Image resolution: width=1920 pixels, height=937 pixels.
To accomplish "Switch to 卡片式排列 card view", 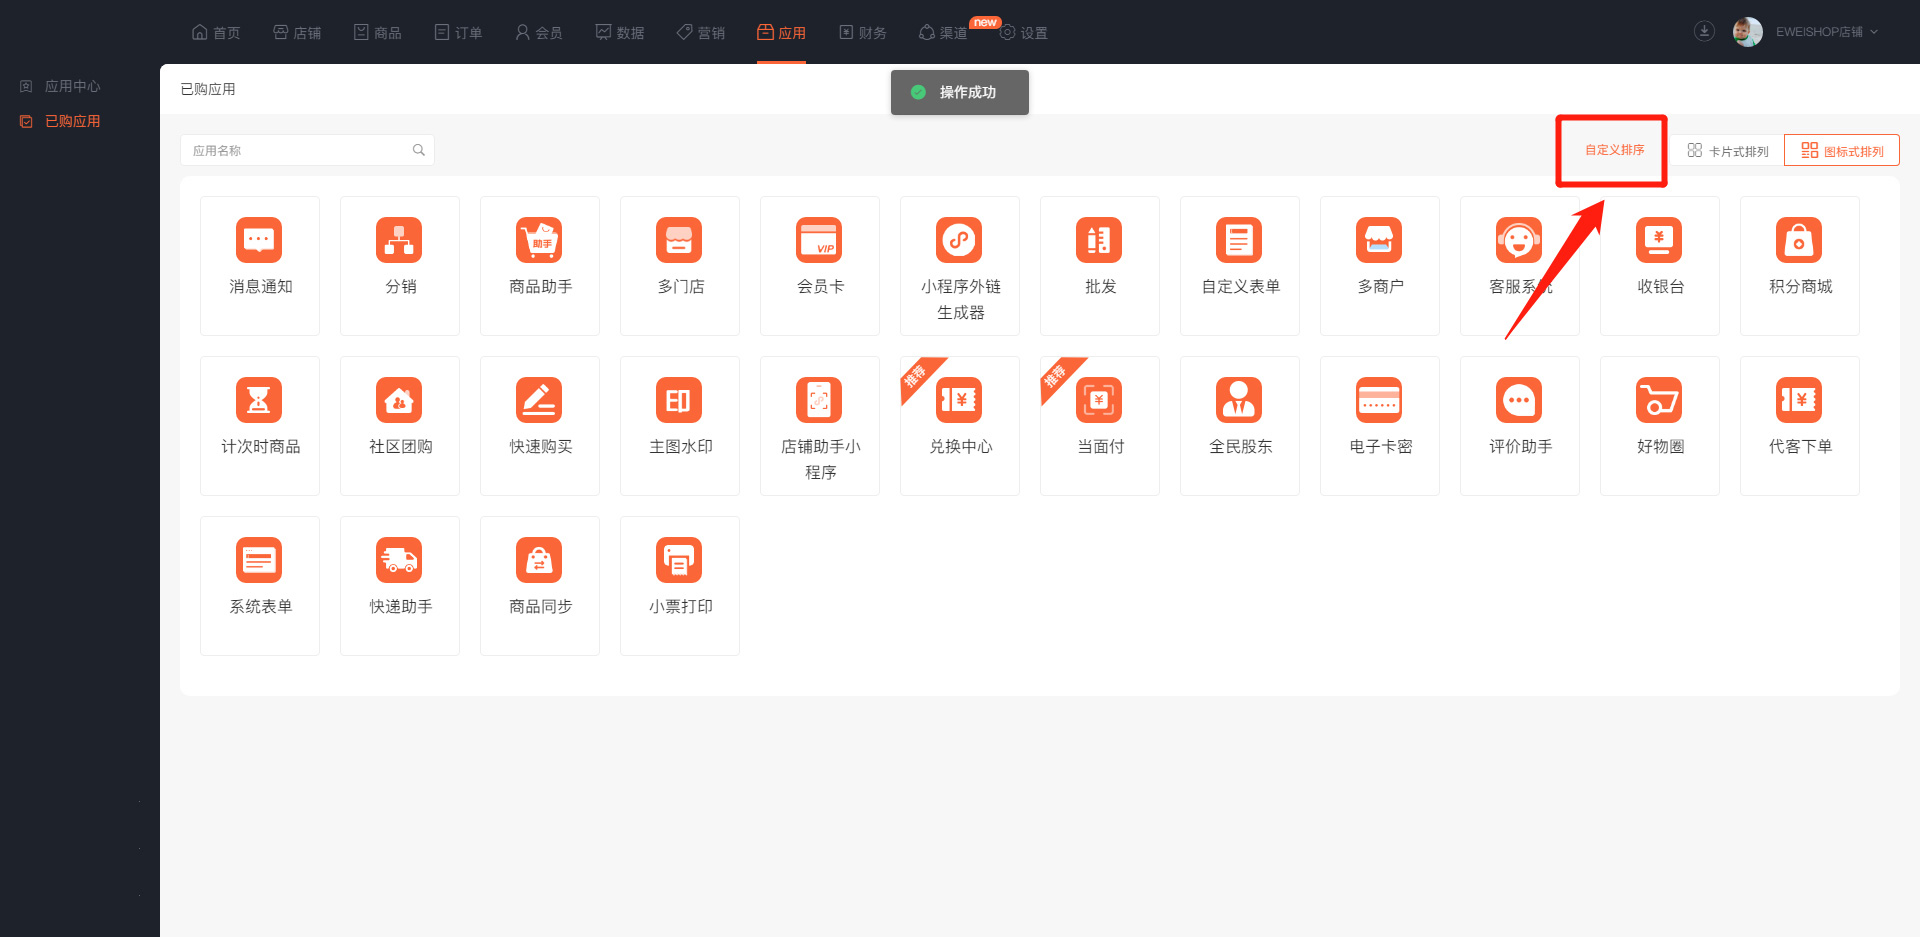I will click(x=1728, y=151).
